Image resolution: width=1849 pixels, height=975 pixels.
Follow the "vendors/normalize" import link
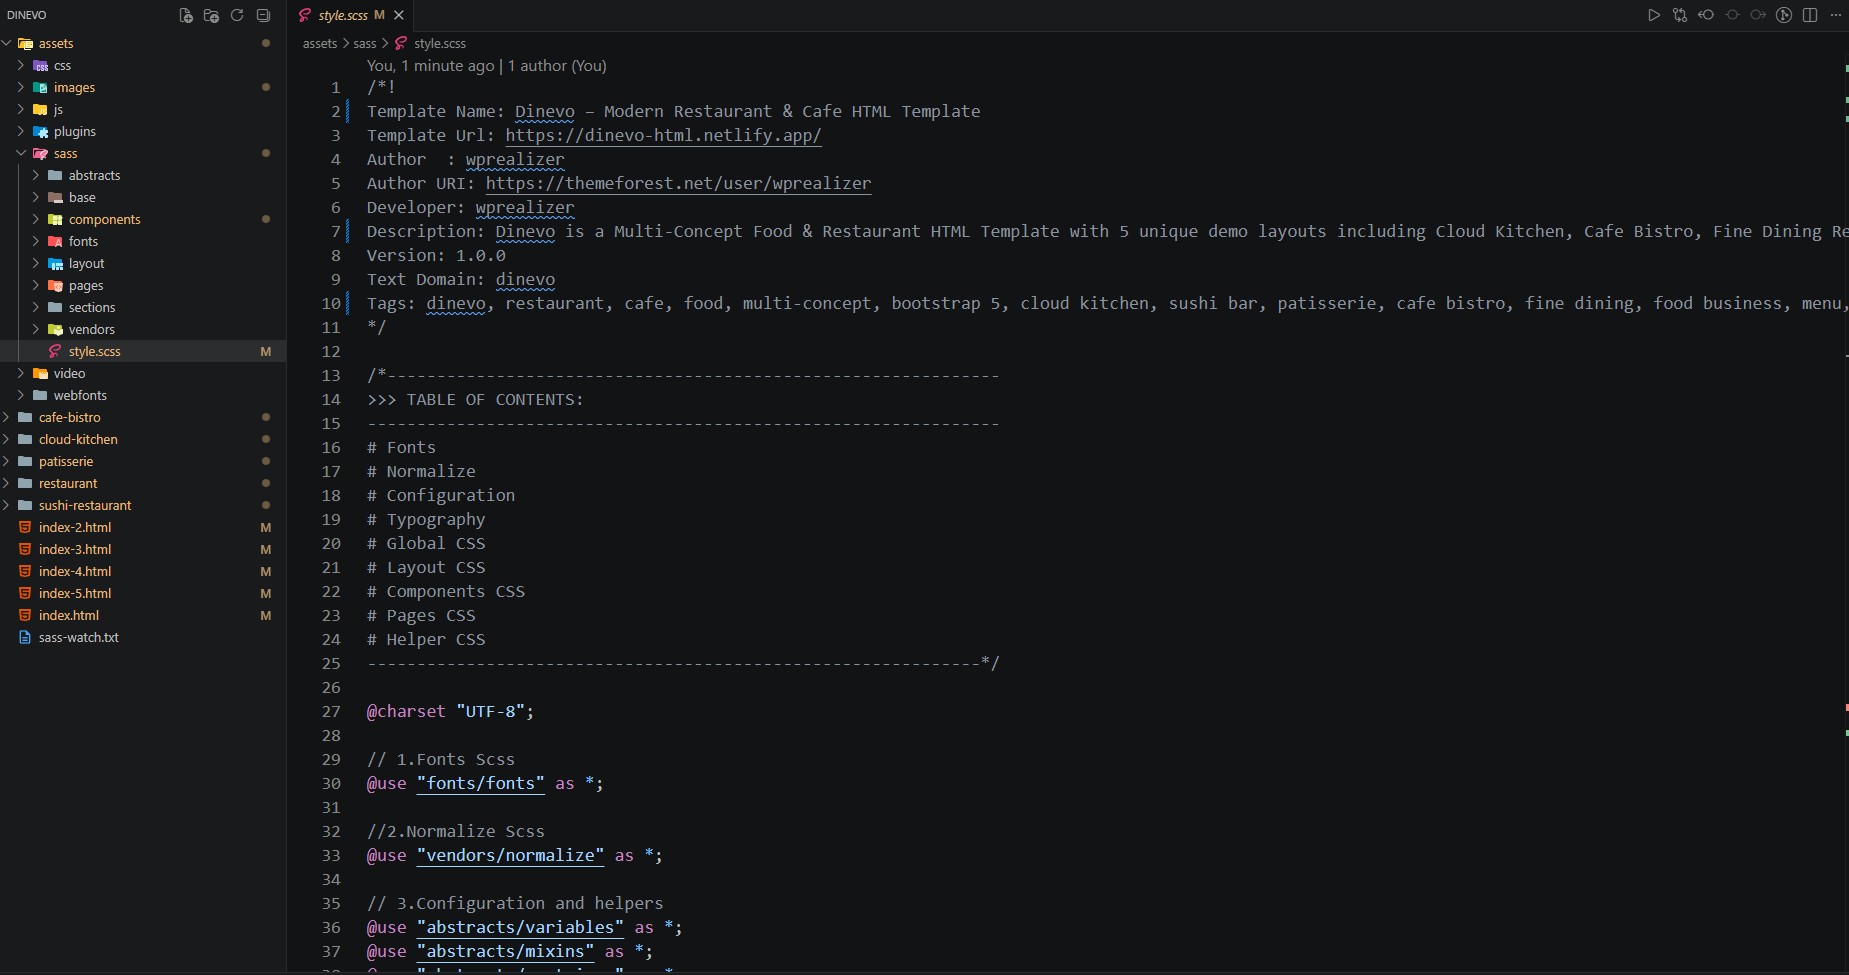point(510,855)
